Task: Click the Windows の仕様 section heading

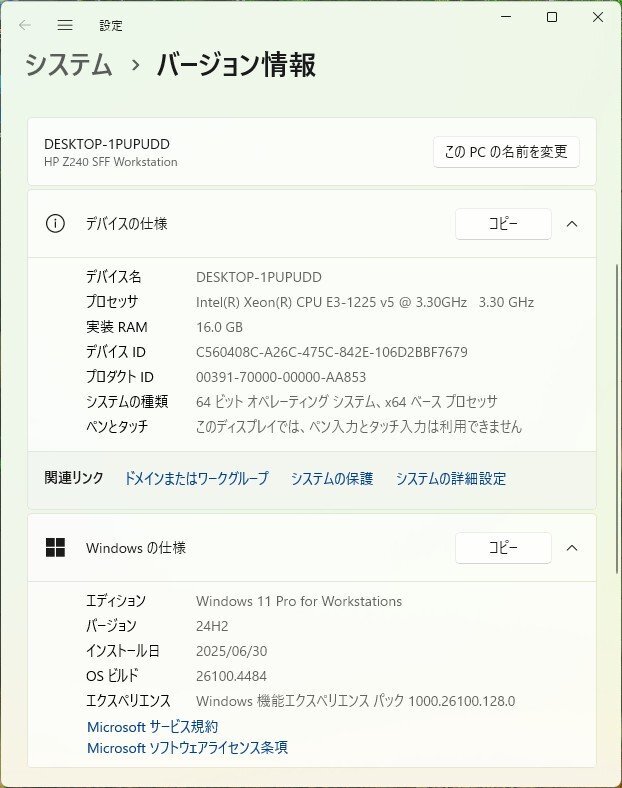Action: pyautogui.click(x=136, y=547)
